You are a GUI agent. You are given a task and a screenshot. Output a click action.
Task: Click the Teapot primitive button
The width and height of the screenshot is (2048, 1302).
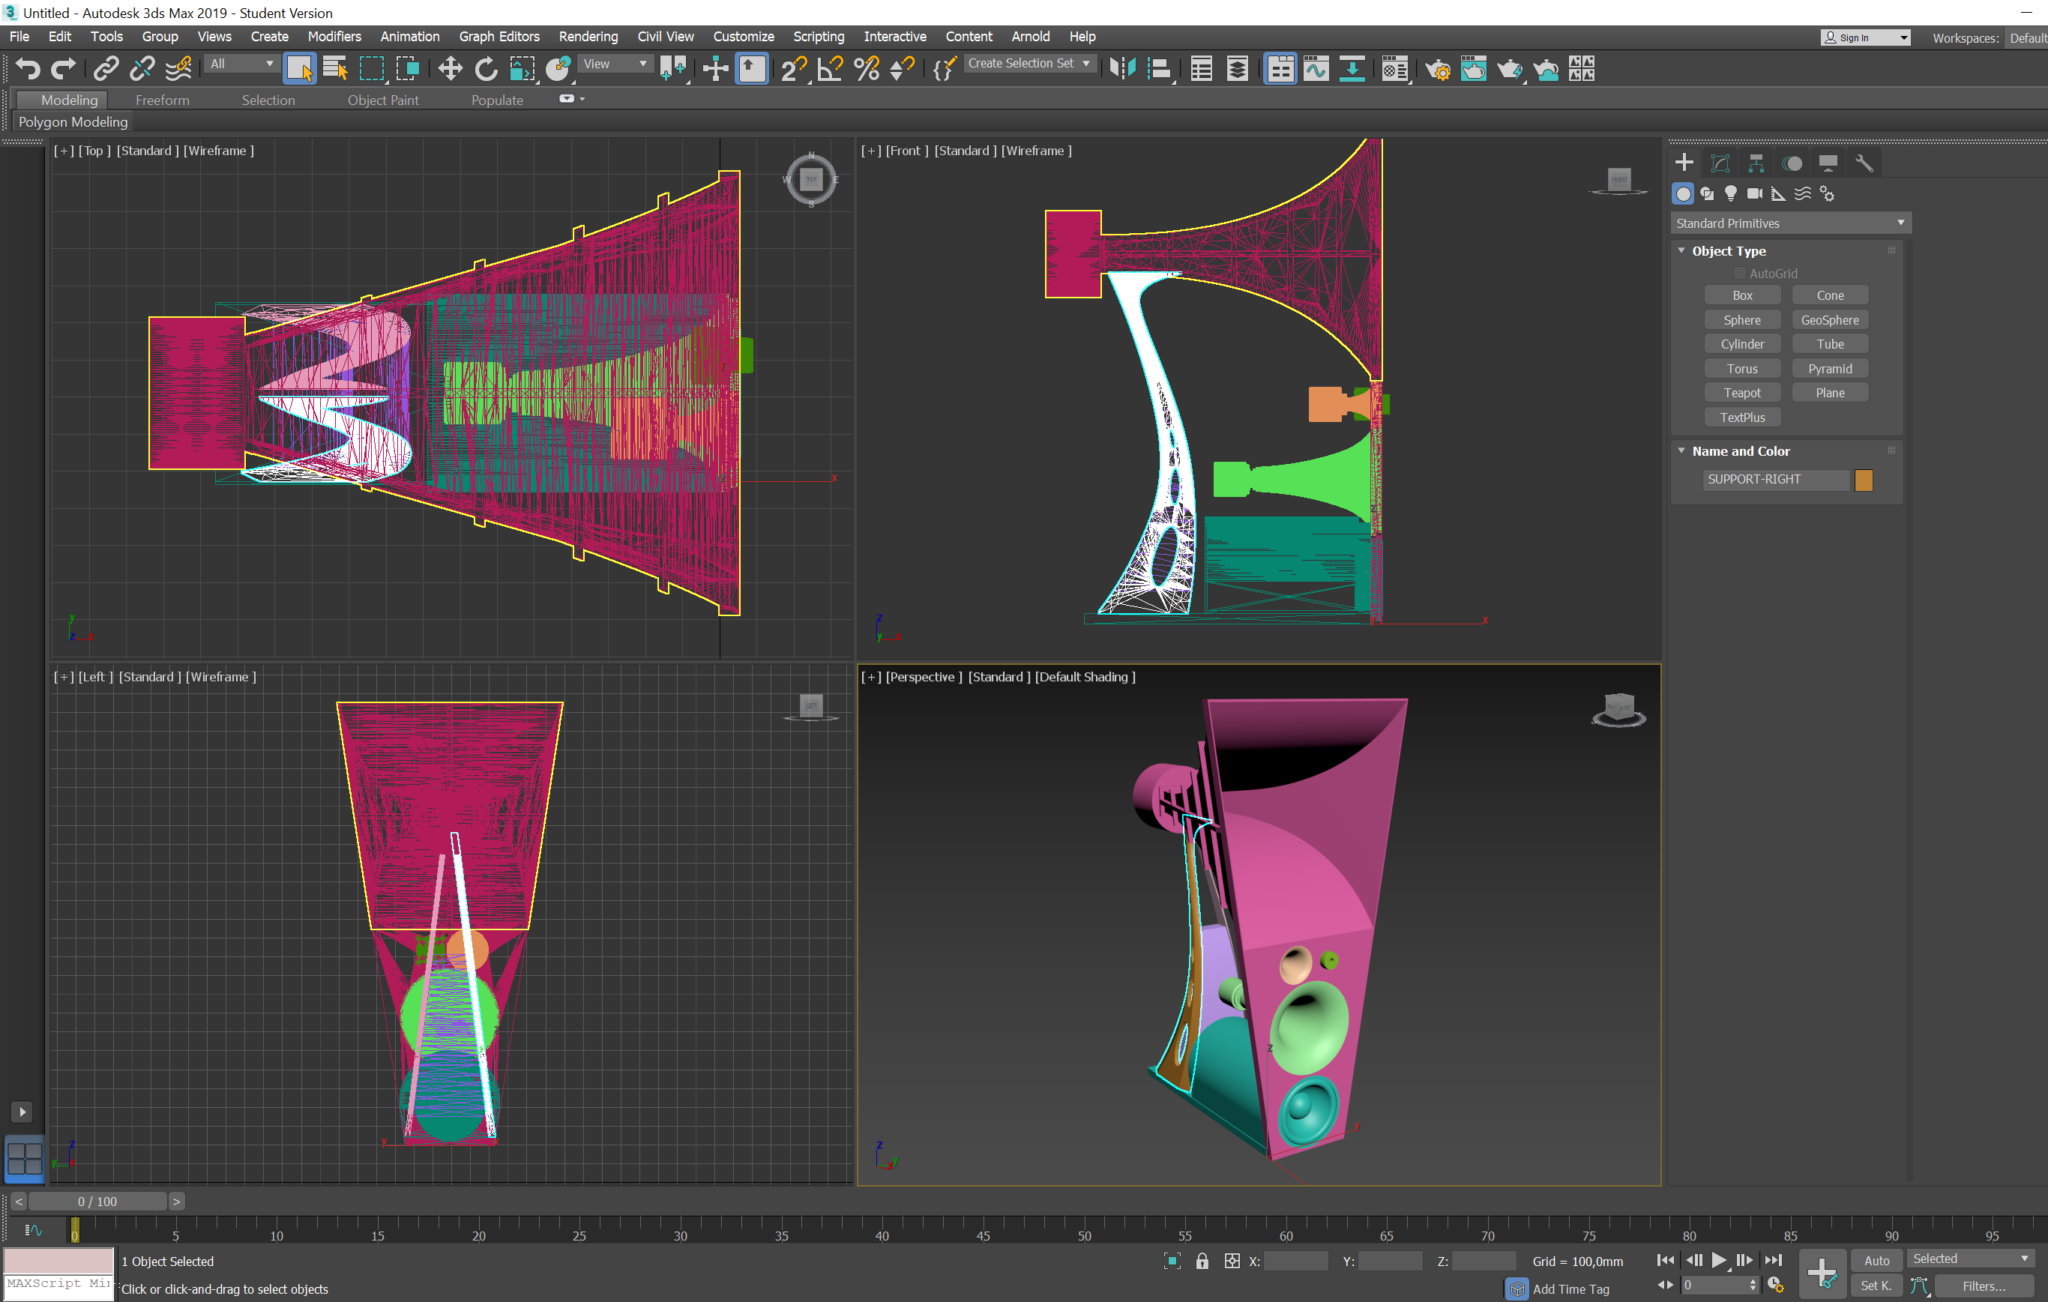[1742, 393]
